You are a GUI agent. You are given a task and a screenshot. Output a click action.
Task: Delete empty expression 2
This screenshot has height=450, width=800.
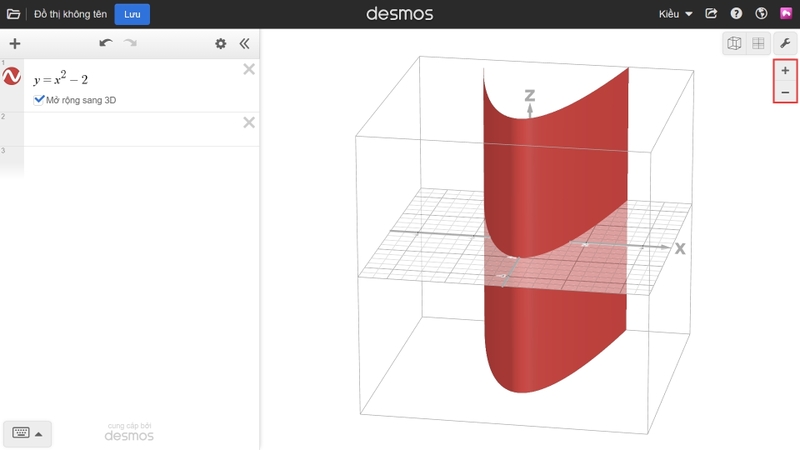coord(249,122)
